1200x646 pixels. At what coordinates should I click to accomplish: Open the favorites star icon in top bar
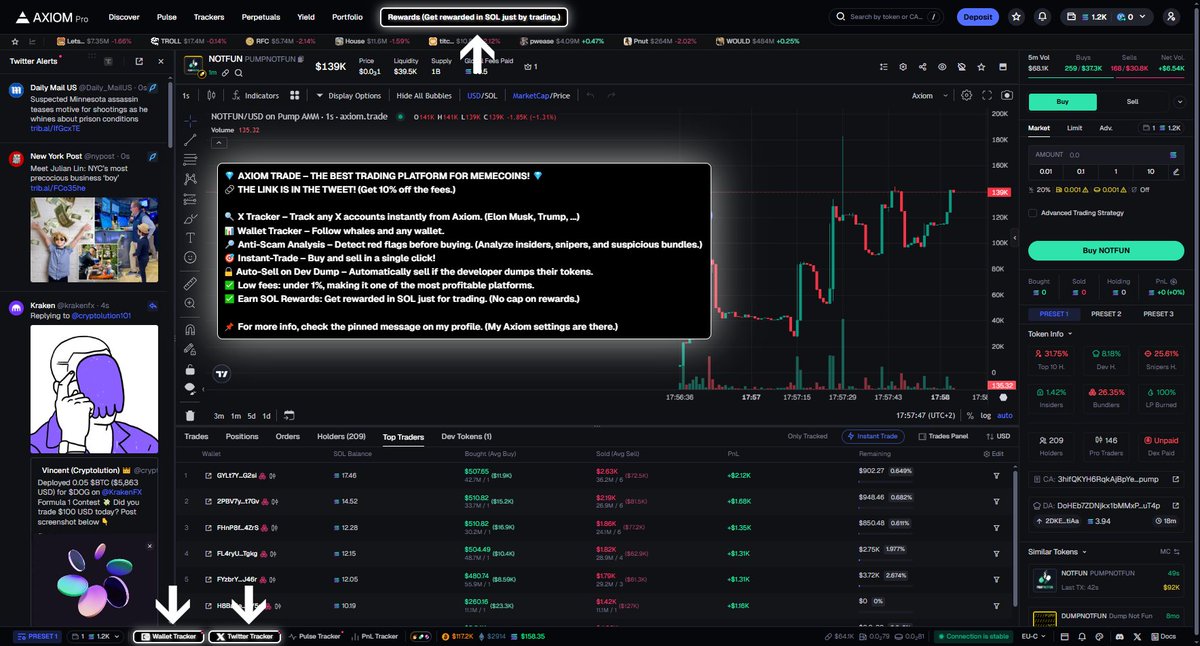[1016, 17]
